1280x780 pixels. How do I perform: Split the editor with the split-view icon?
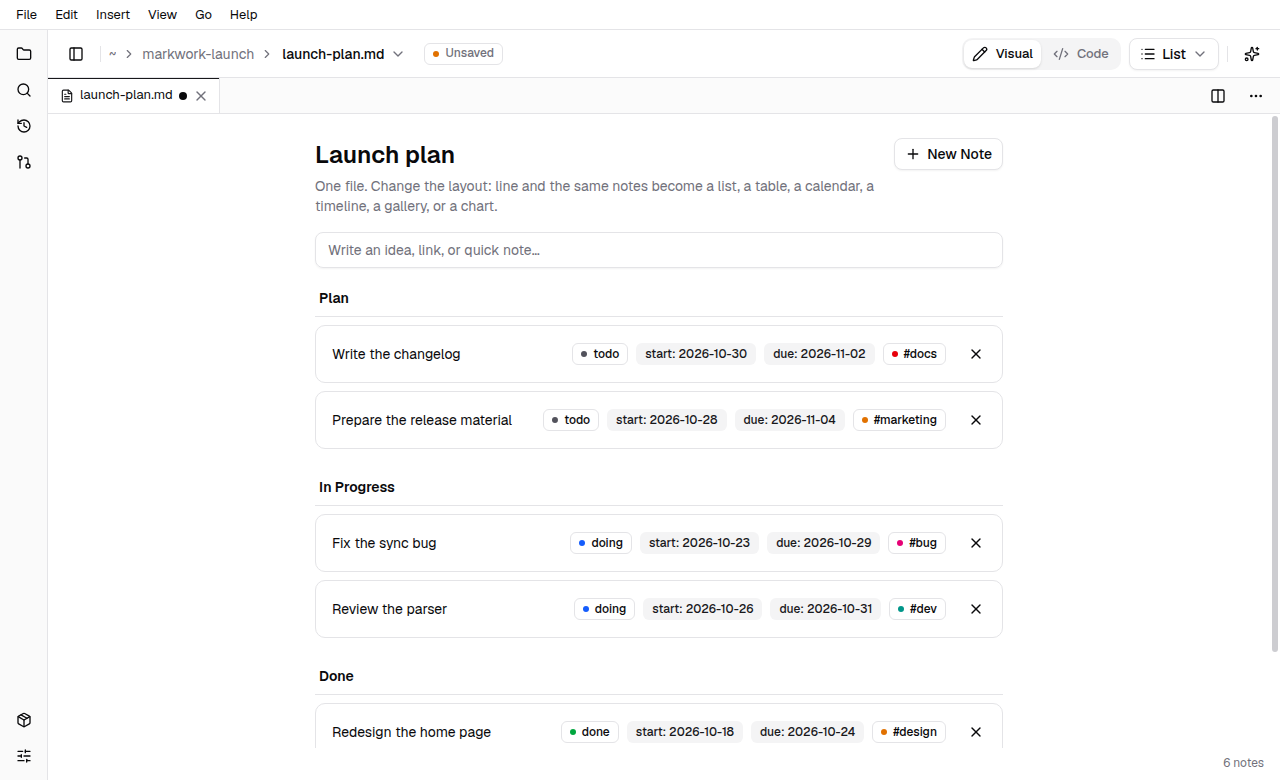[1218, 96]
